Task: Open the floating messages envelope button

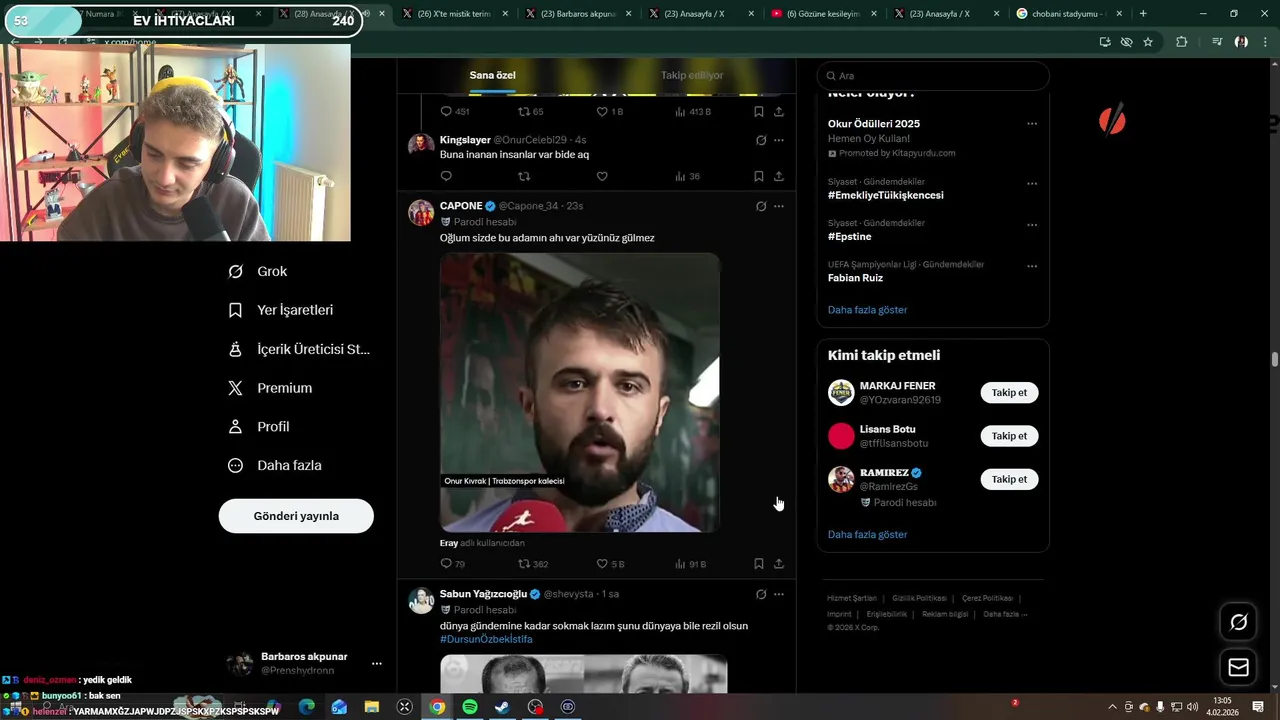Action: [x=1238, y=667]
